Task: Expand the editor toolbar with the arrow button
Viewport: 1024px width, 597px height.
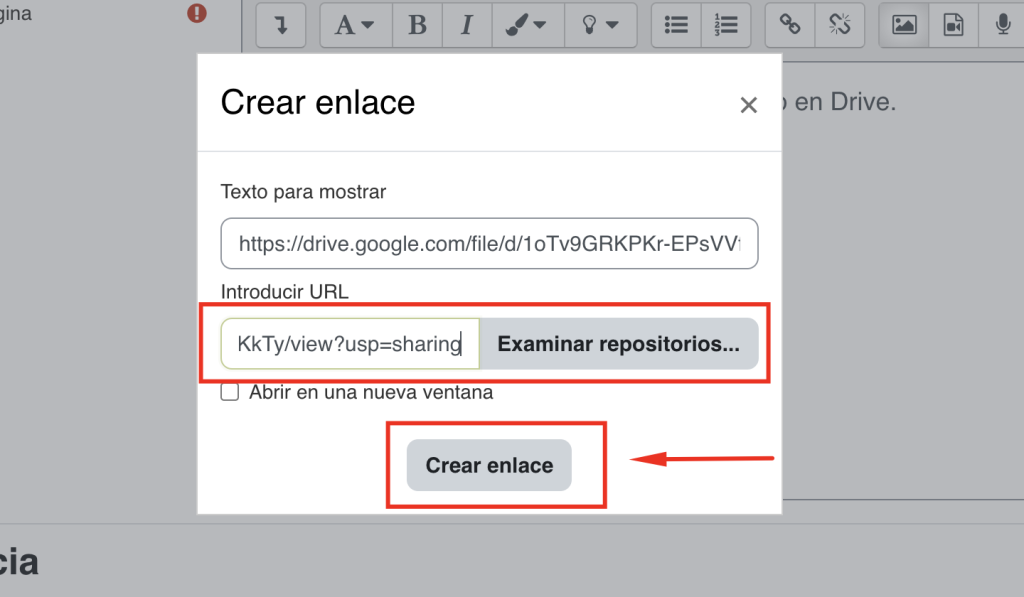Action: coord(281,25)
